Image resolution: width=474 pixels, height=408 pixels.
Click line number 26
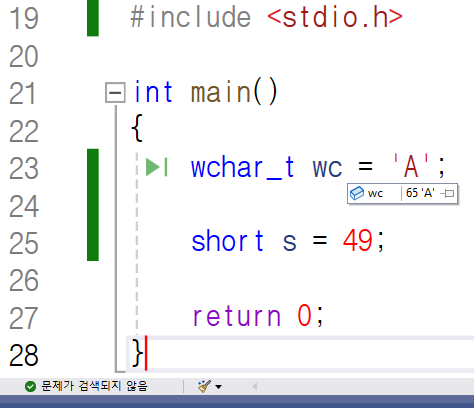pos(24,281)
